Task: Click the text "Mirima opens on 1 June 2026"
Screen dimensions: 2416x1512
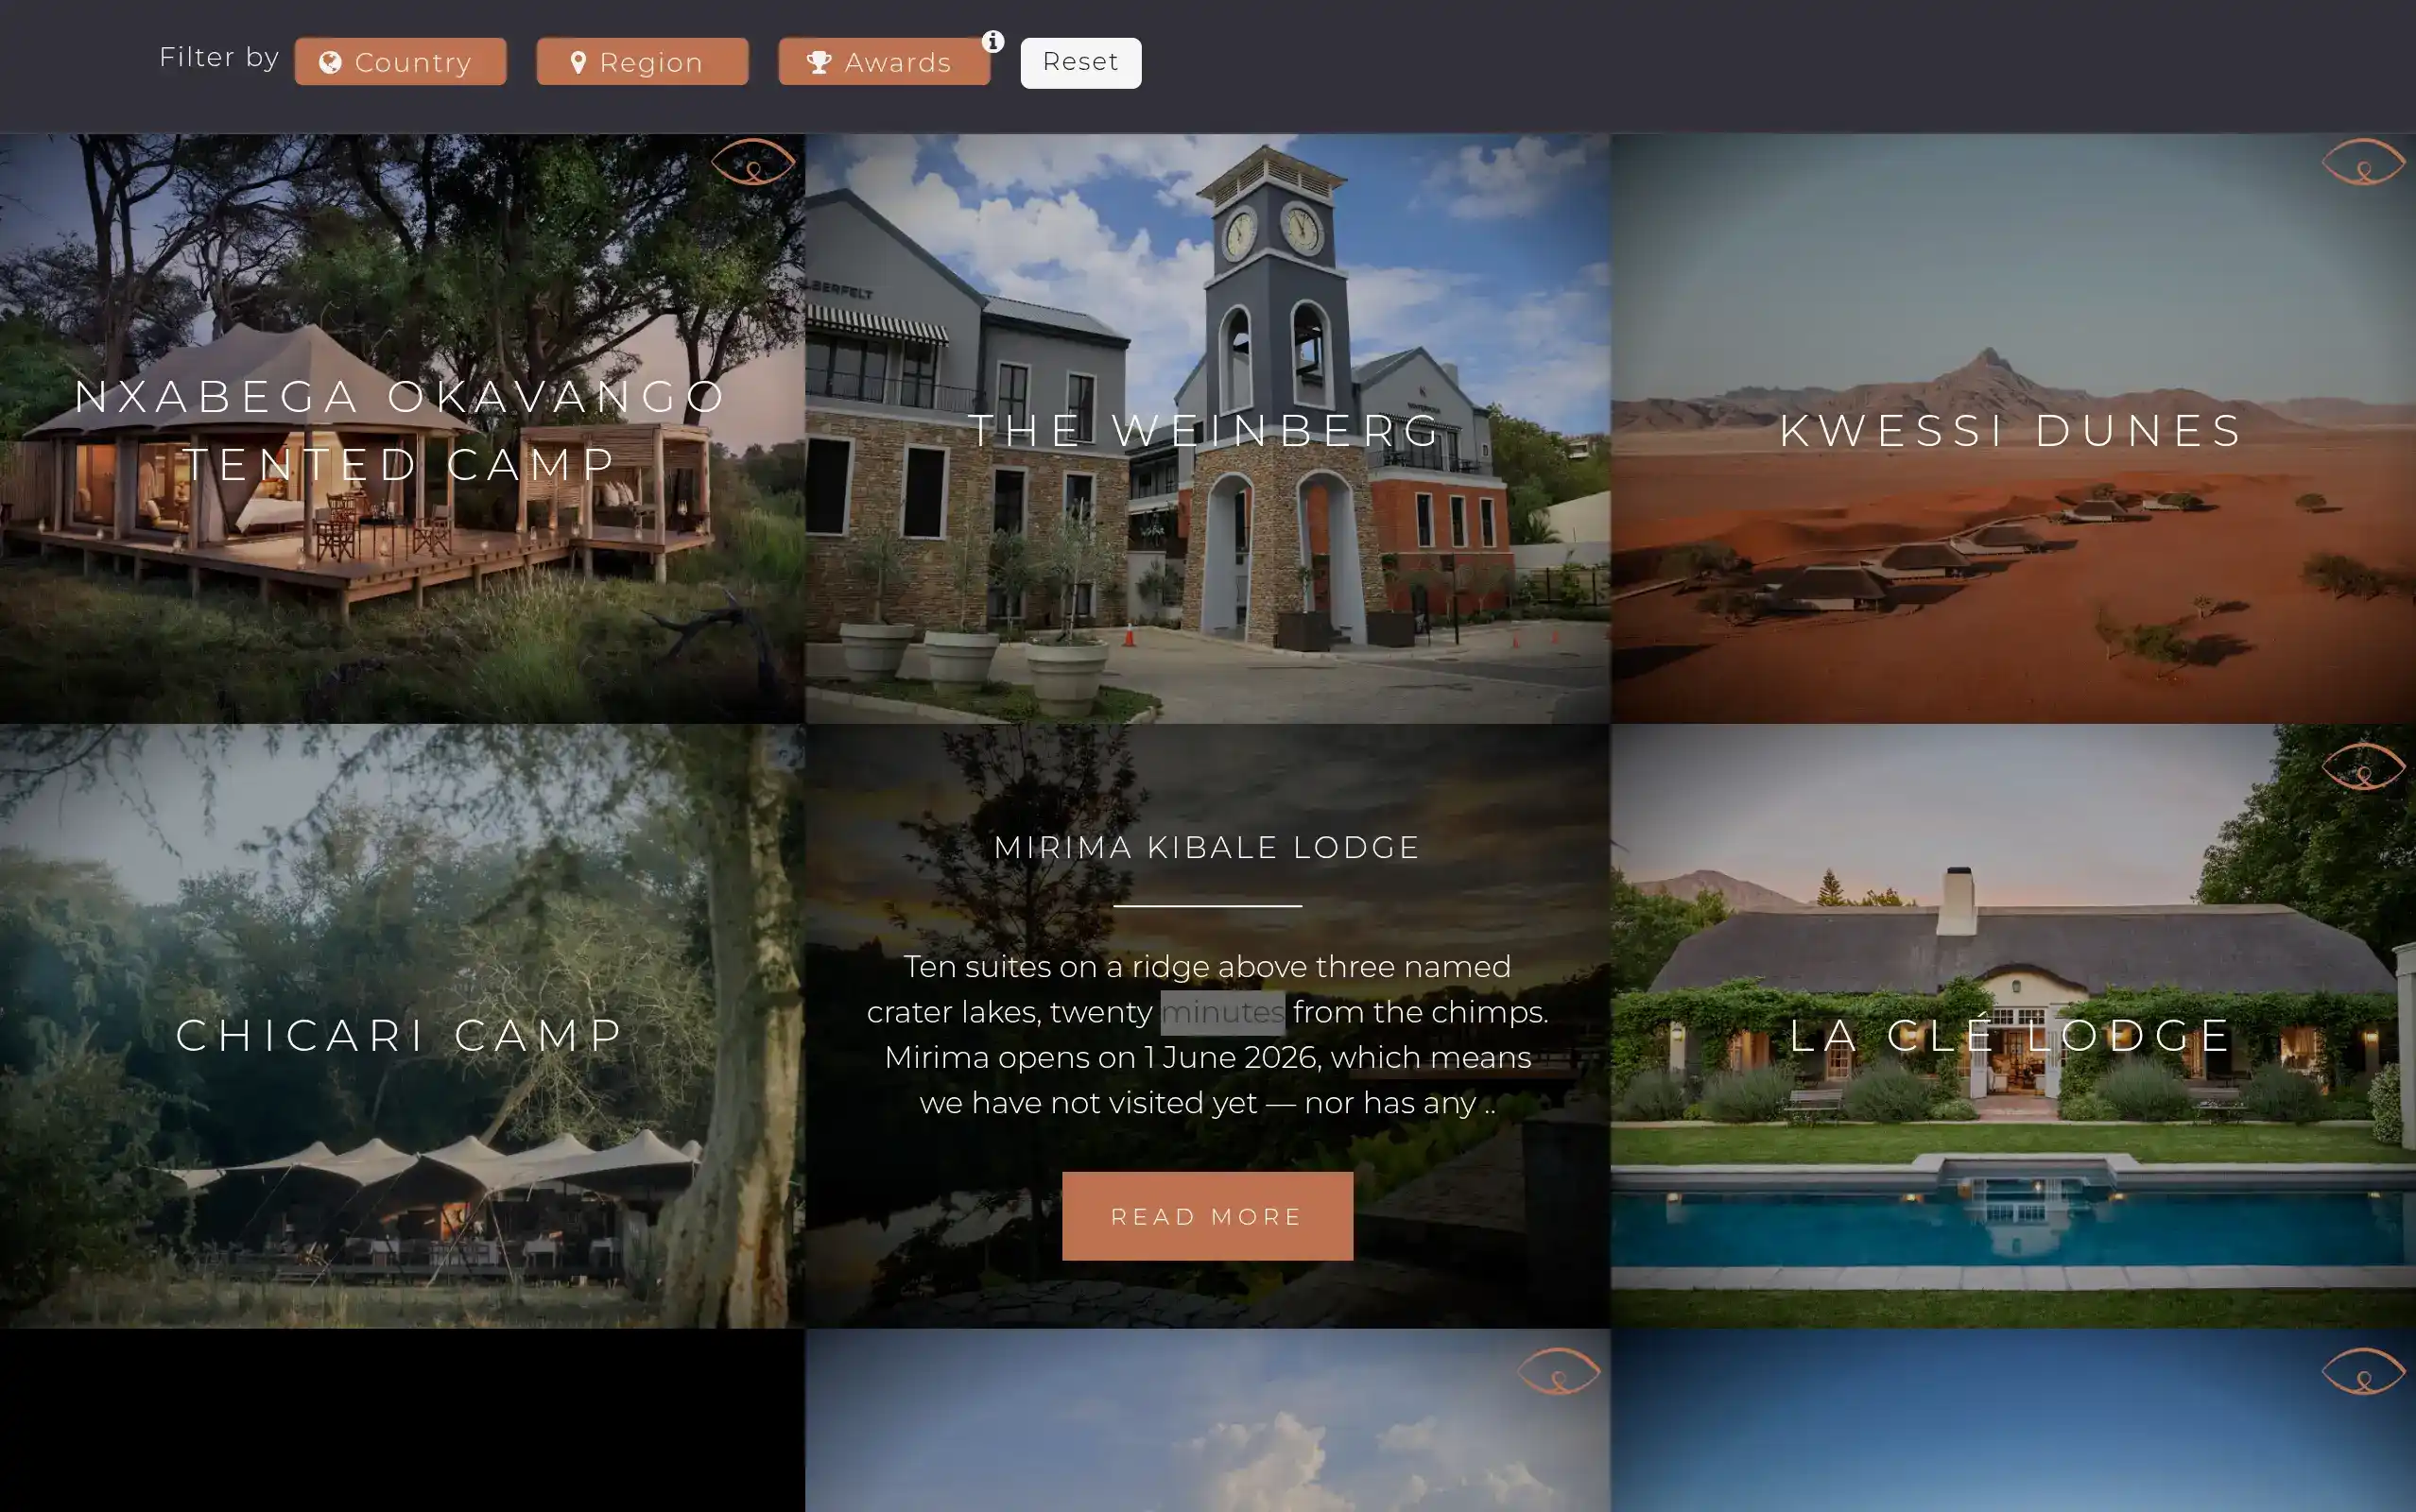Action: click(x=1103, y=1057)
